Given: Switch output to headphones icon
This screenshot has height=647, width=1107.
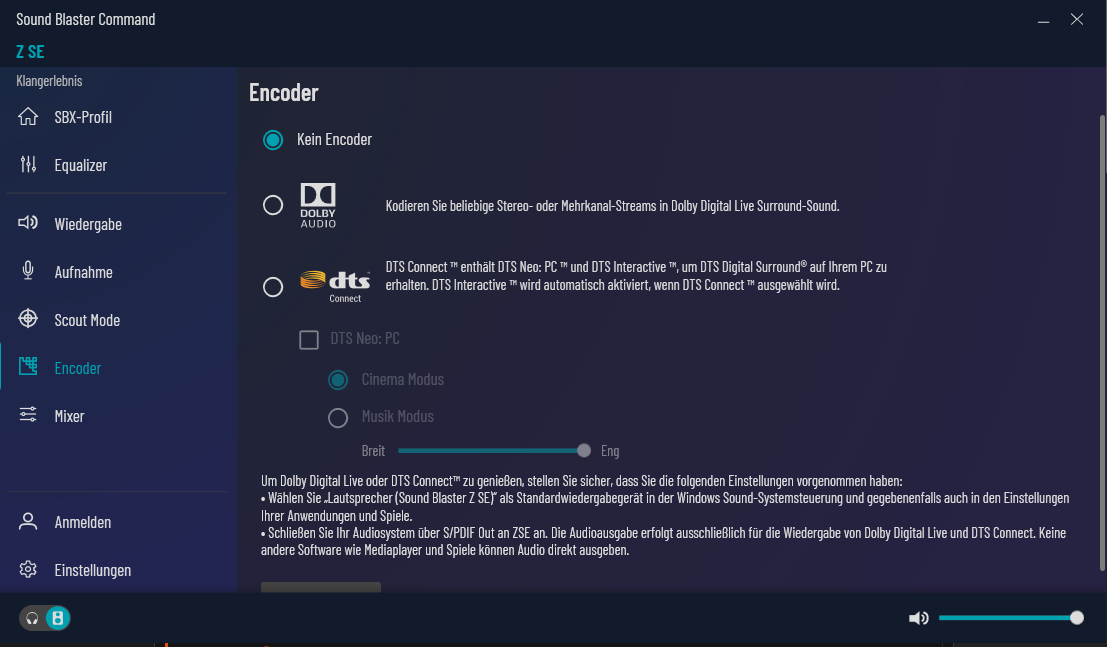Looking at the screenshot, I should click(x=32, y=619).
